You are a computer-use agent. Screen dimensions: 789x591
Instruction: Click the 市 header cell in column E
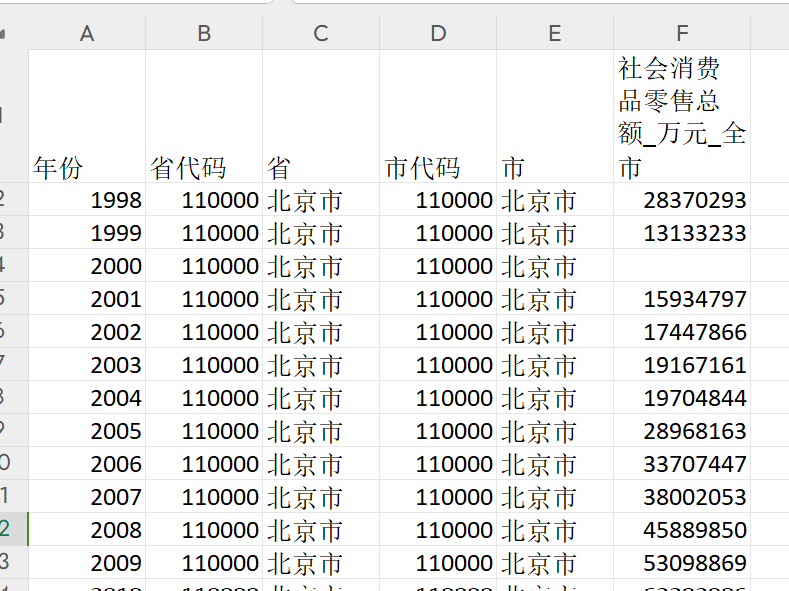[x=555, y=116]
